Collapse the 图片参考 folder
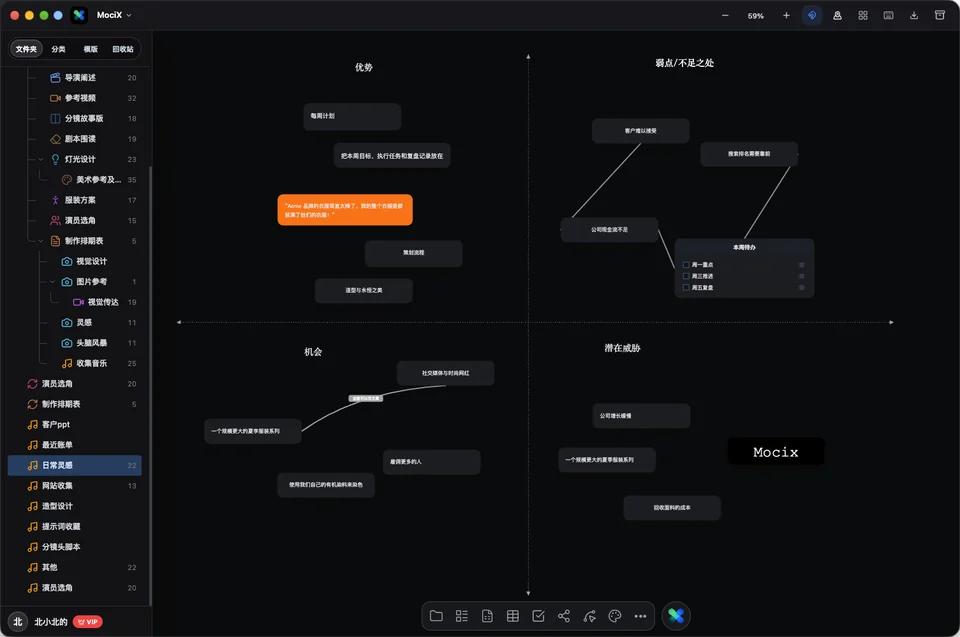This screenshot has height=637, width=960. [x=53, y=282]
